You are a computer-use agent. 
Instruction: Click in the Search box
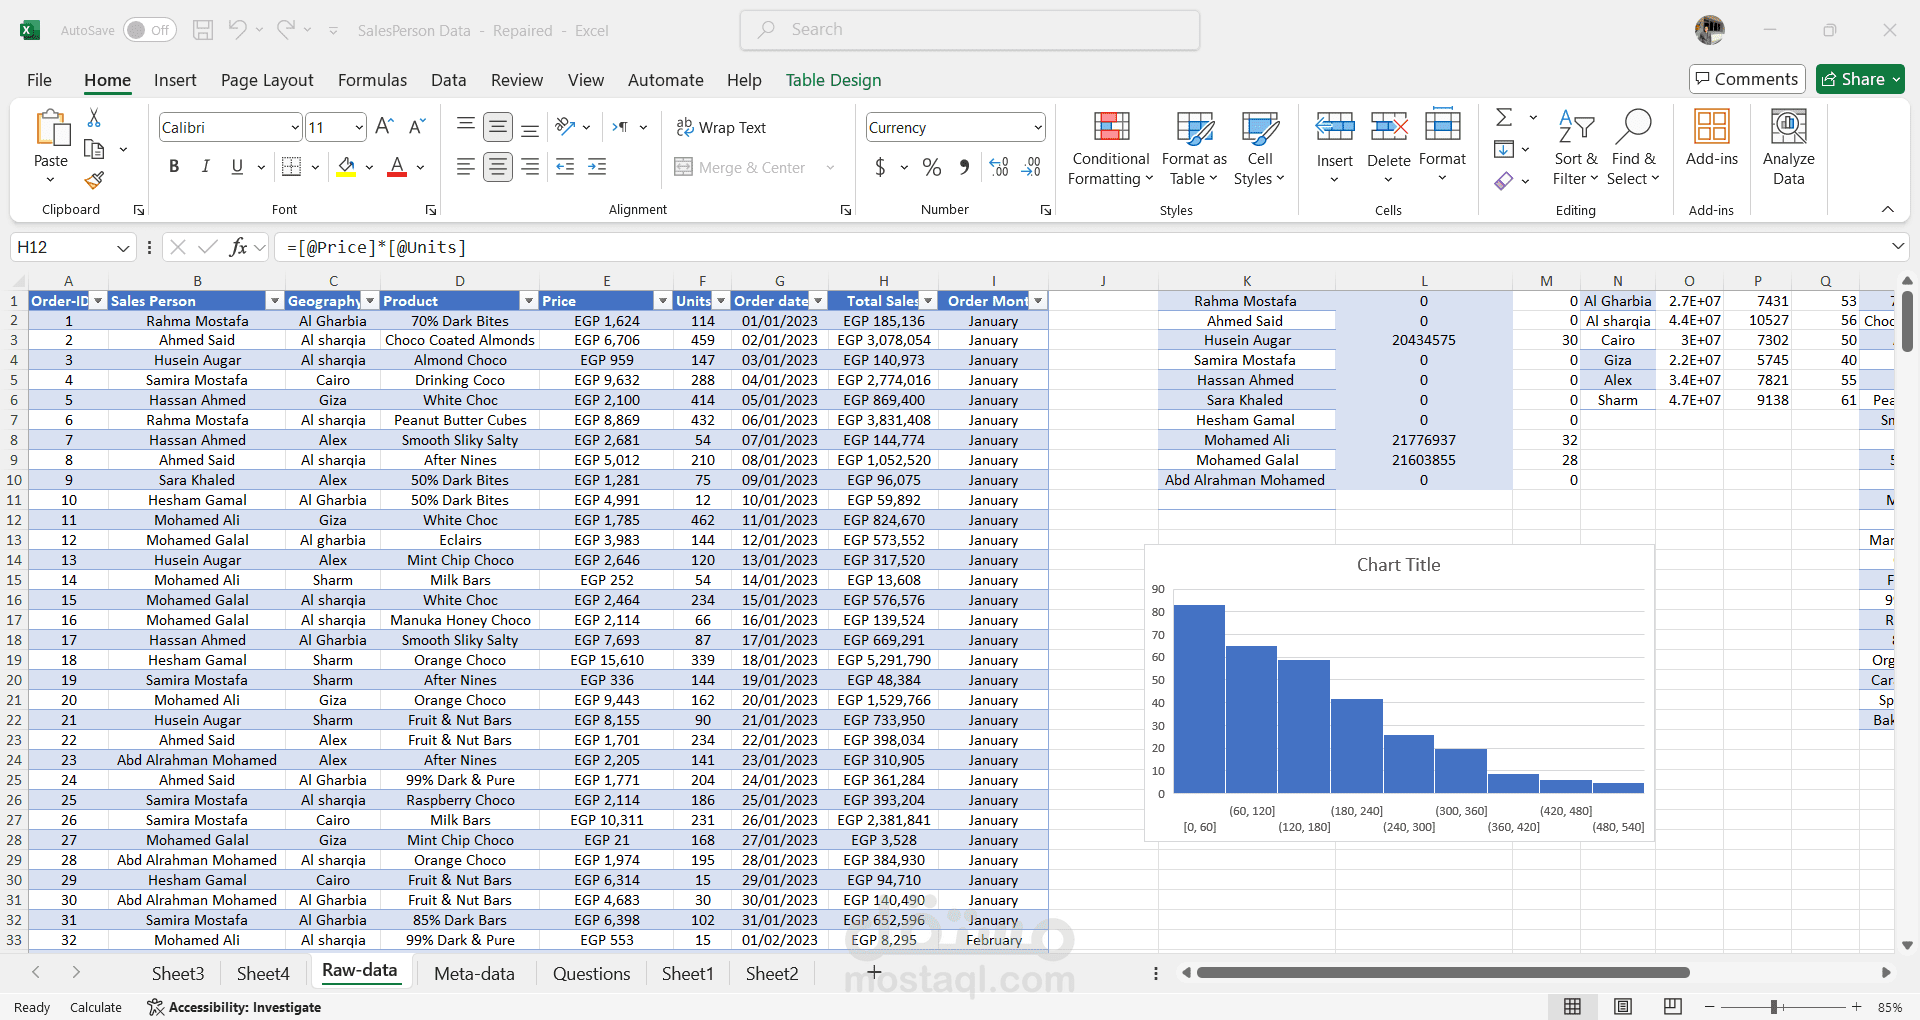(970, 30)
